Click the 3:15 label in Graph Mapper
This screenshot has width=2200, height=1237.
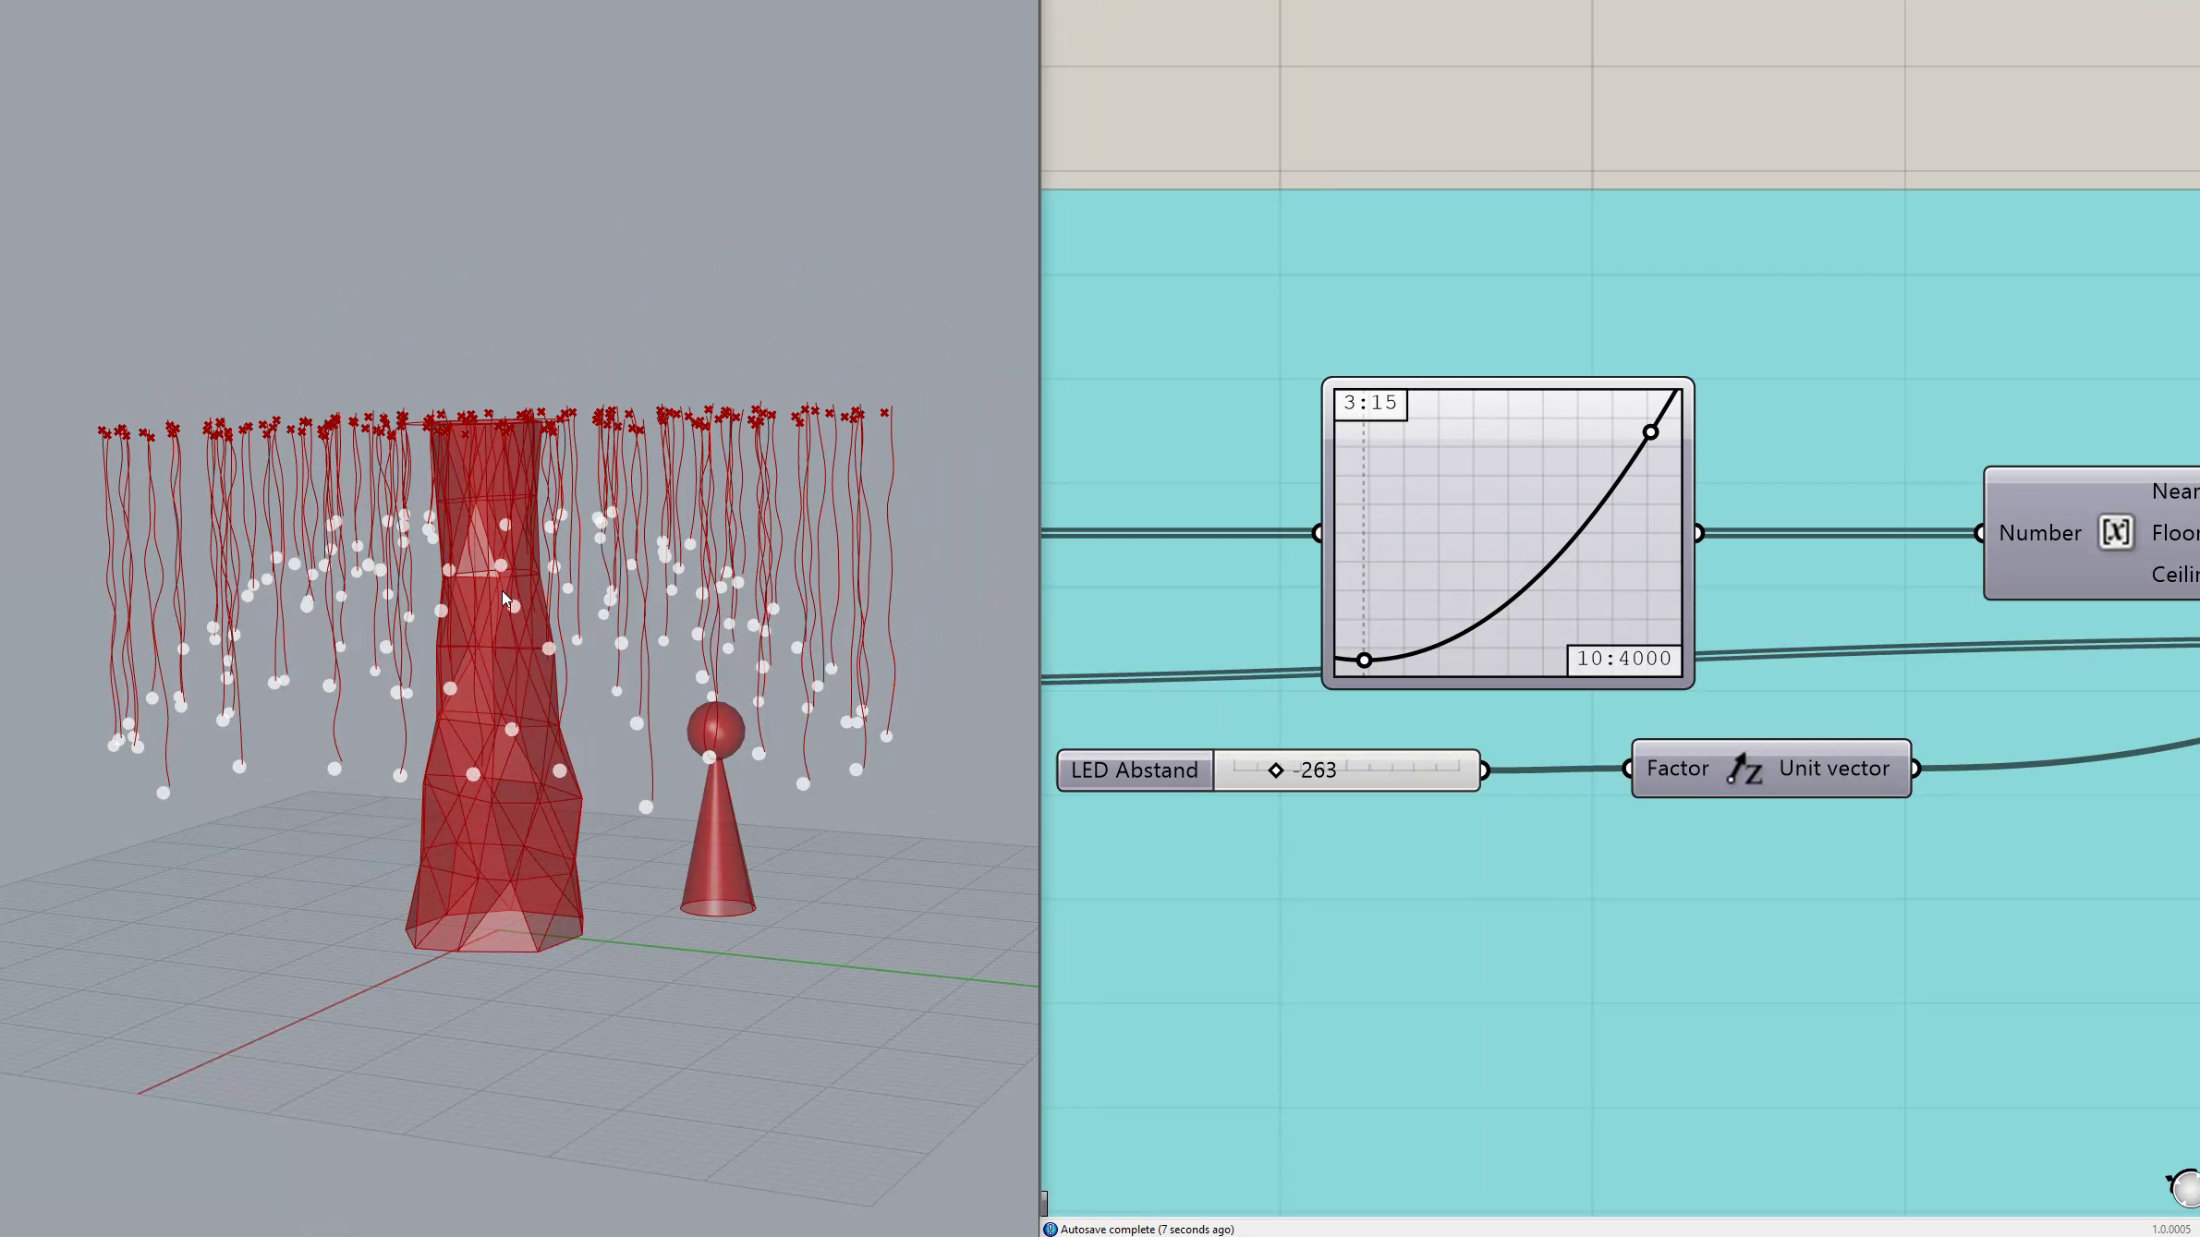pyautogui.click(x=1370, y=403)
